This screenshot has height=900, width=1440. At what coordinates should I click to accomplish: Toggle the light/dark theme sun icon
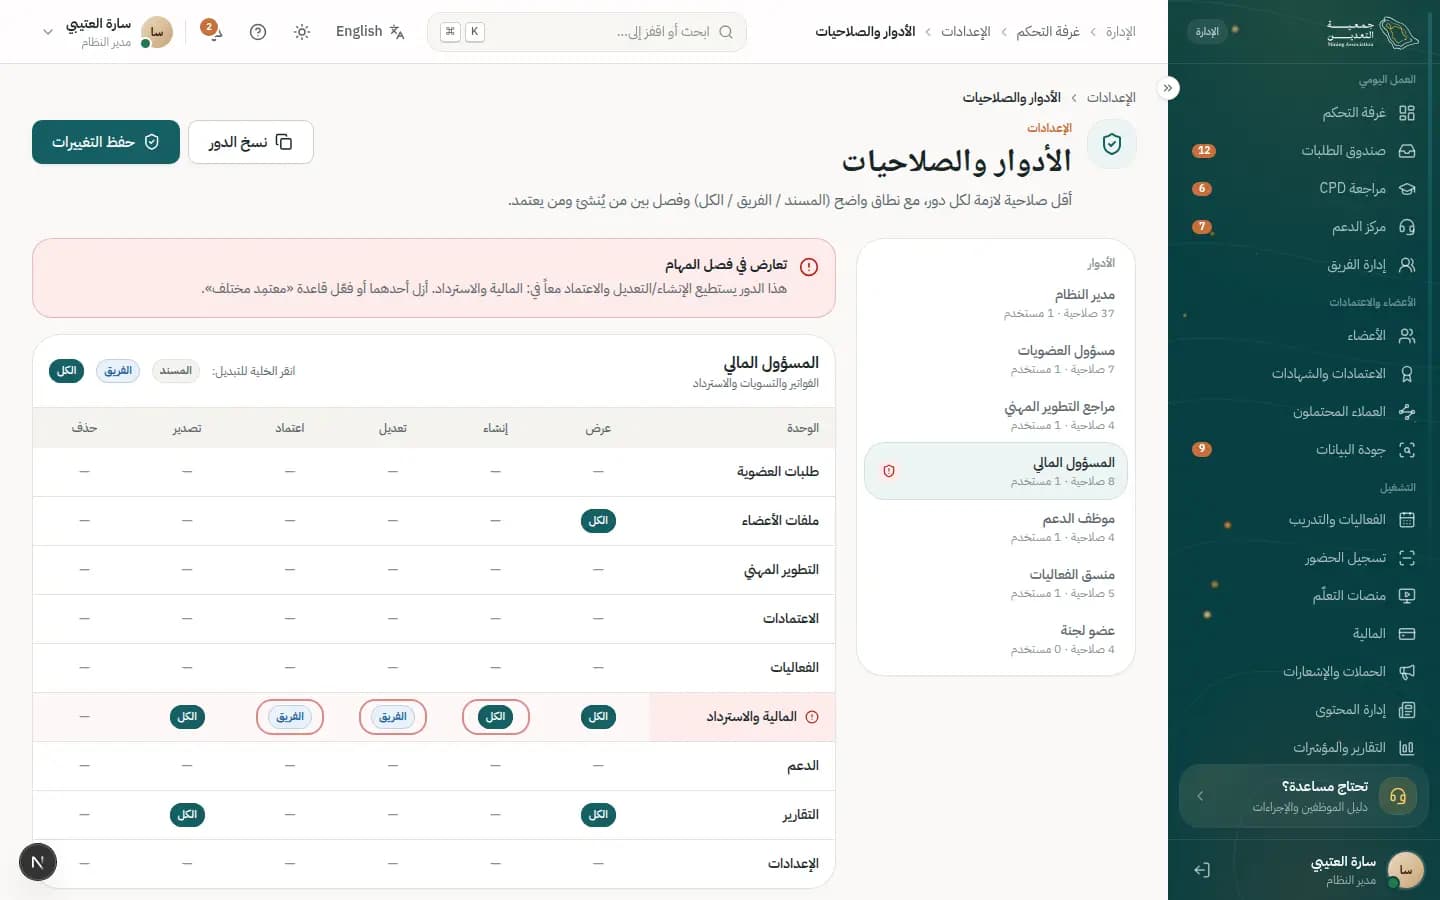pyautogui.click(x=302, y=32)
